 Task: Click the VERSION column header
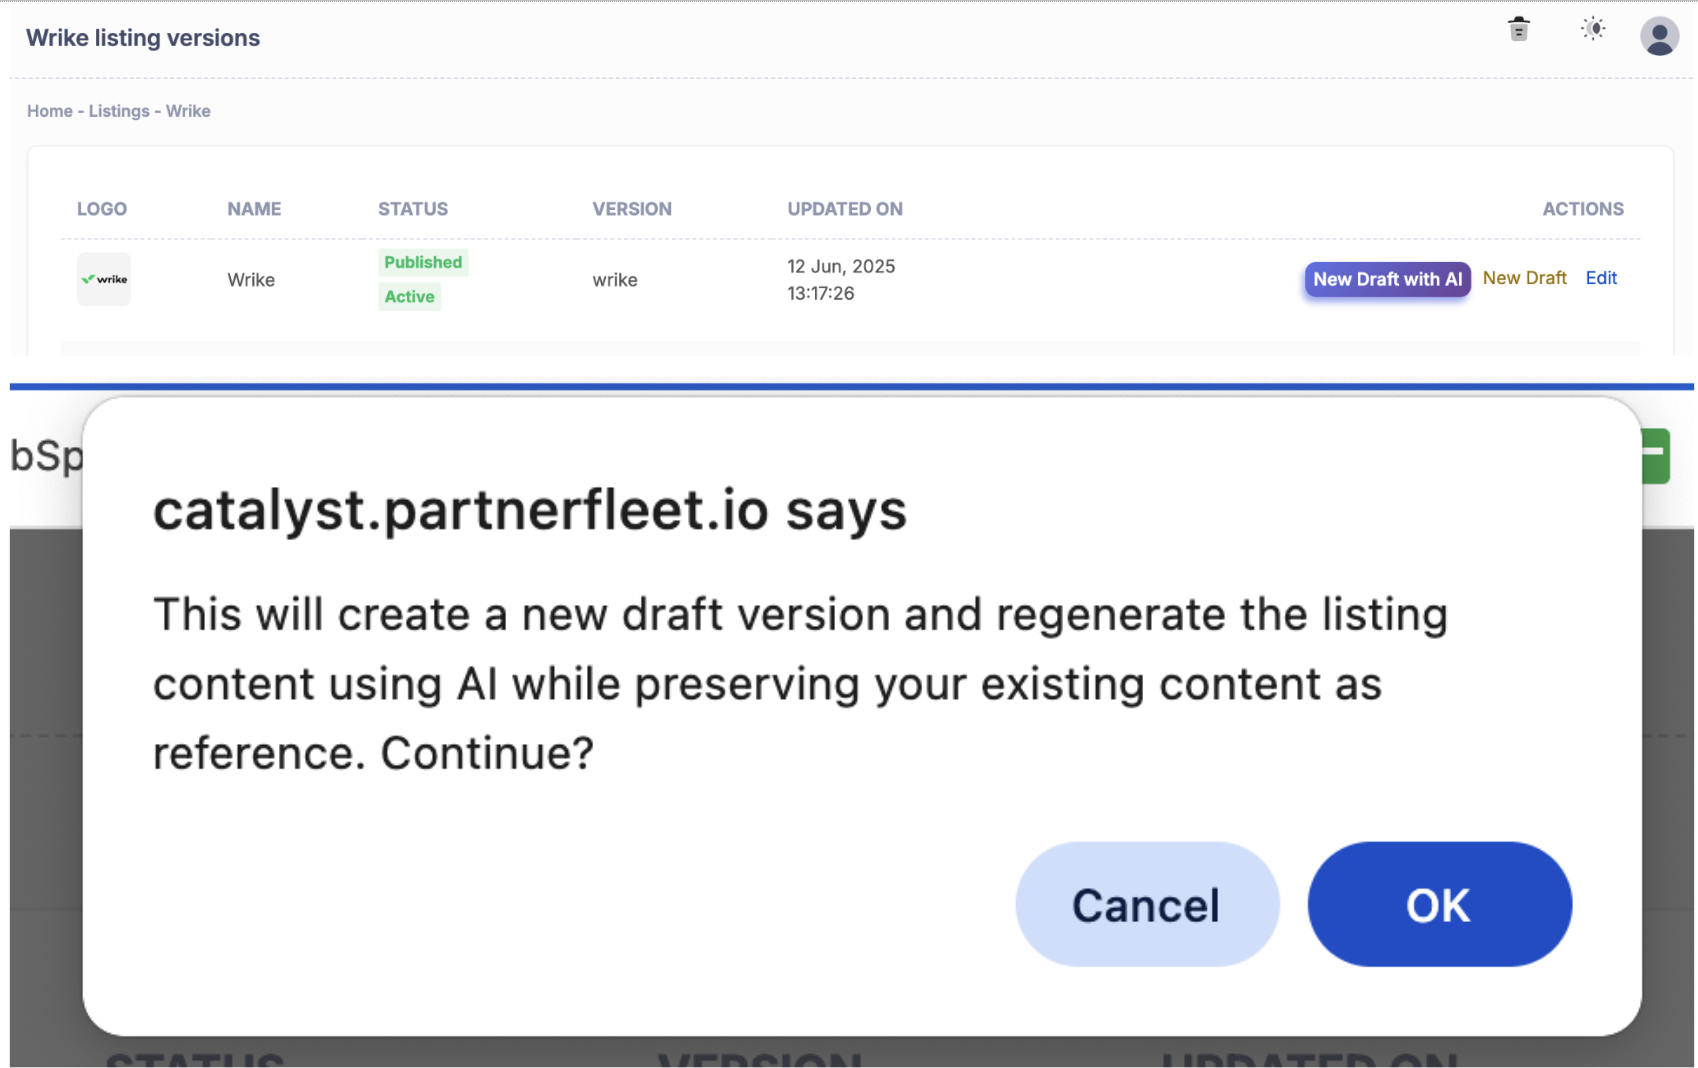point(632,209)
